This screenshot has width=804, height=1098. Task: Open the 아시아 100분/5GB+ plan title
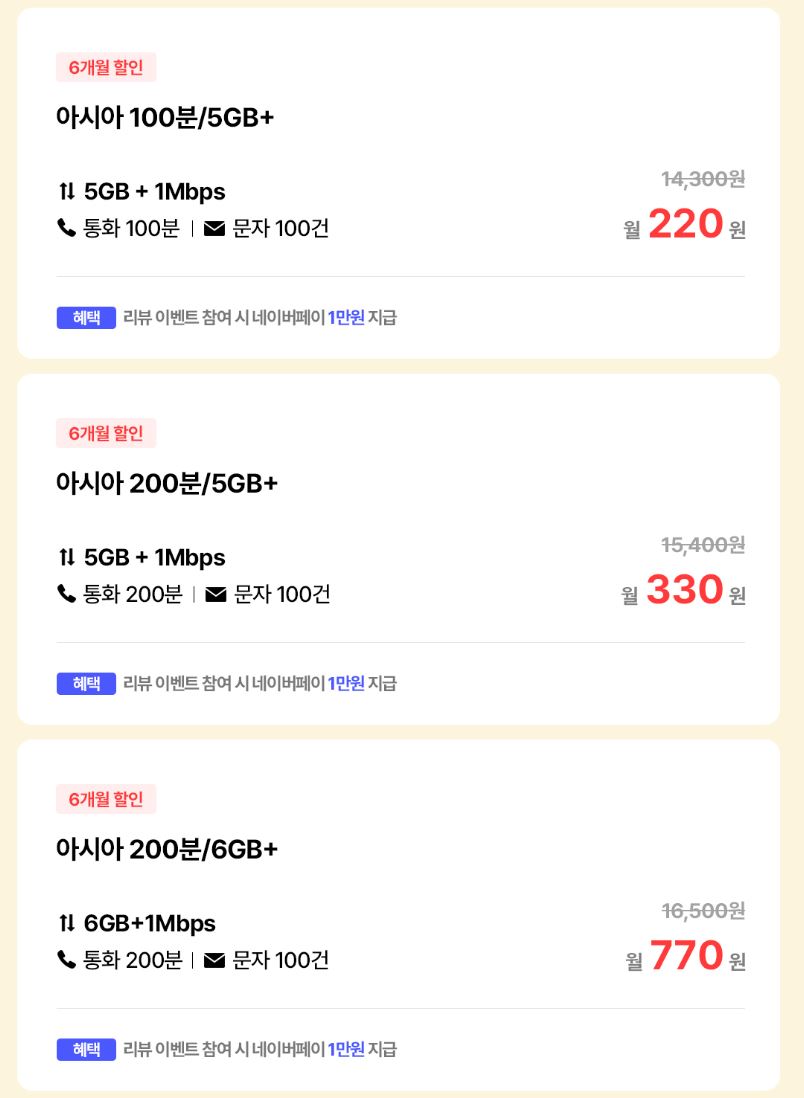(165, 118)
